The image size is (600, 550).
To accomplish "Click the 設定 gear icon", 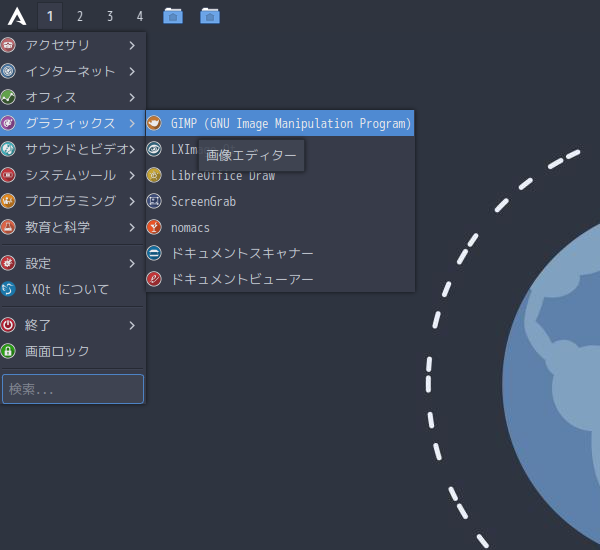I will coord(8,263).
